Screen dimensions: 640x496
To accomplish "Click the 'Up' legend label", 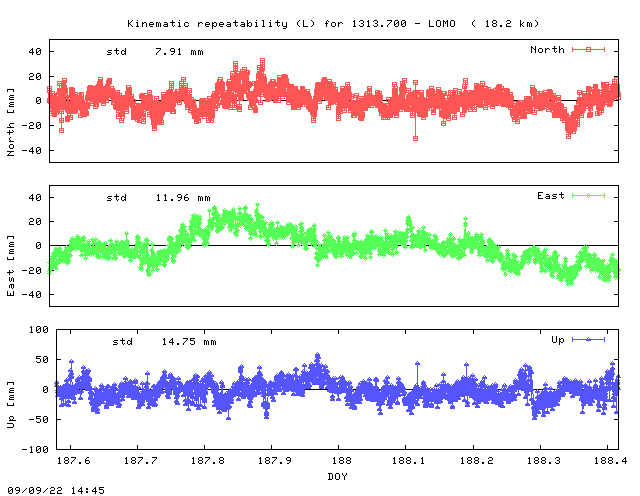I will [558, 340].
